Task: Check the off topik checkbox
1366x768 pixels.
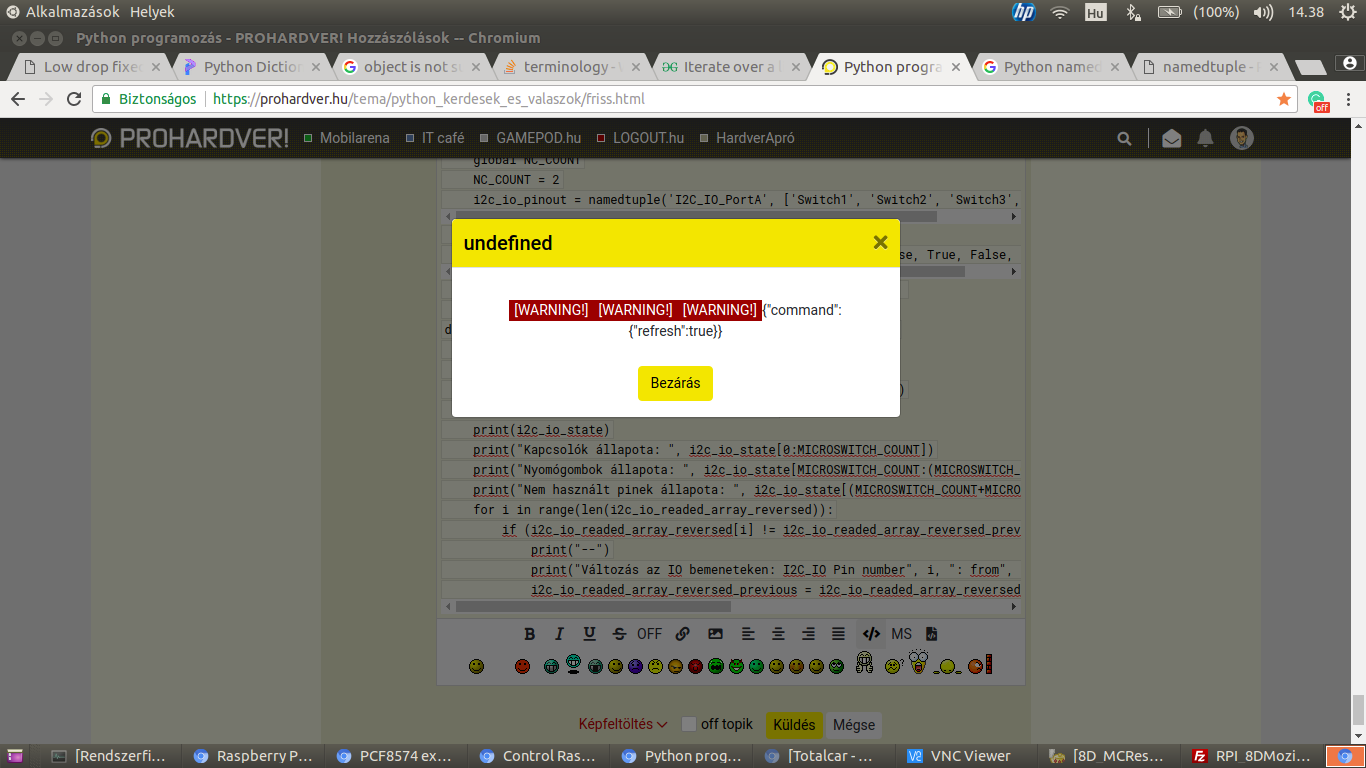Action: pyautogui.click(x=689, y=724)
